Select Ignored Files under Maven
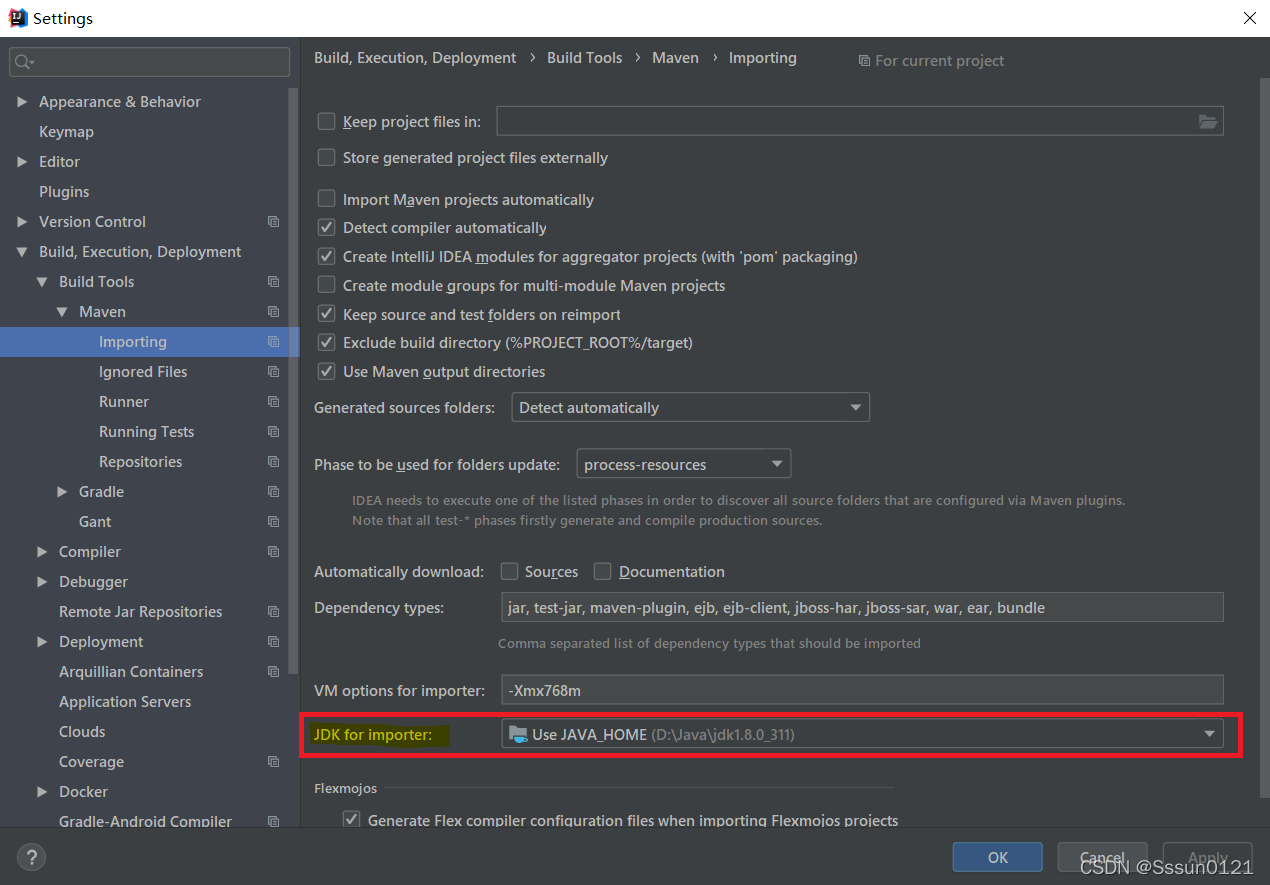 point(143,372)
